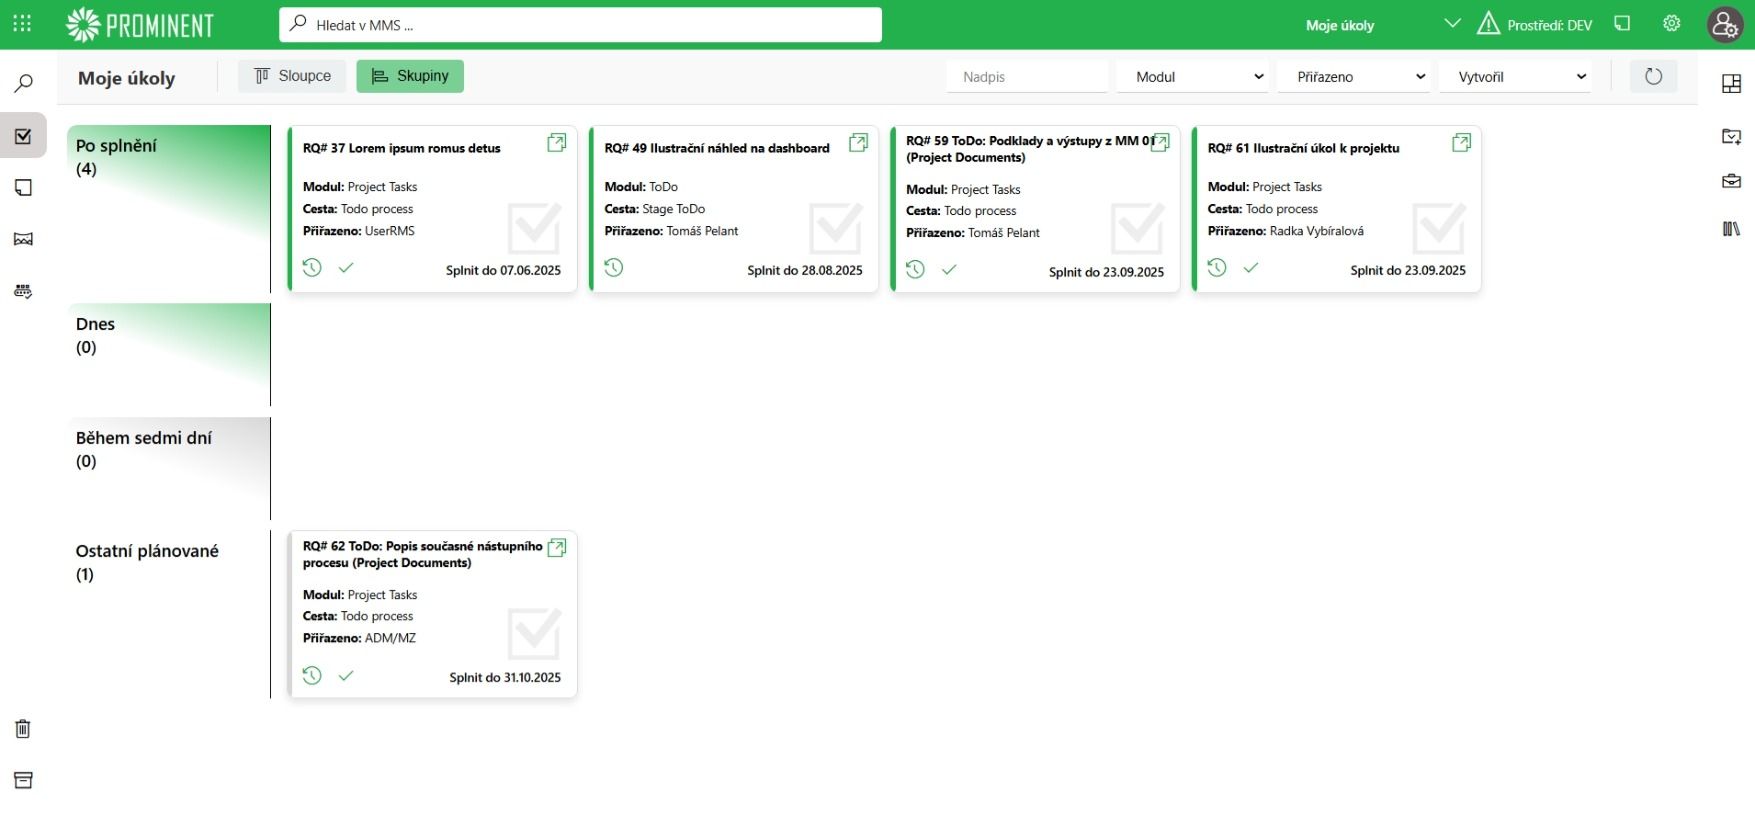Click the refresh button beside the filters
Screen dimensions: 1755x813
[1653, 77]
